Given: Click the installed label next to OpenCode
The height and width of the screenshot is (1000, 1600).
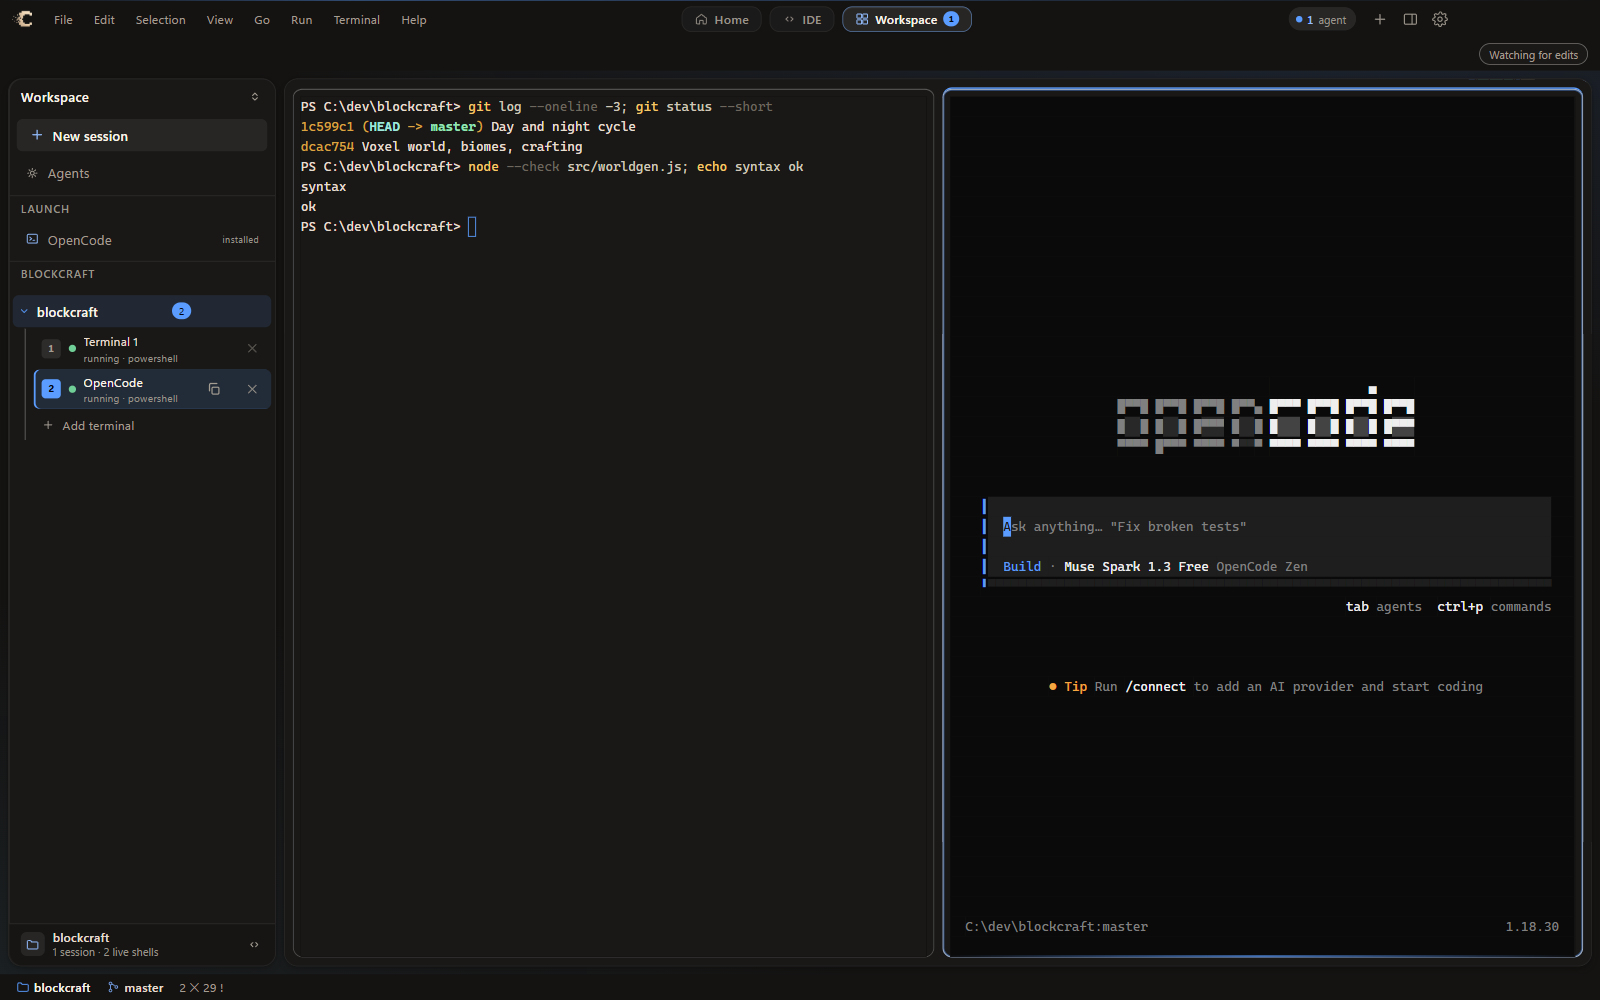Looking at the screenshot, I should [x=240, y=240].
